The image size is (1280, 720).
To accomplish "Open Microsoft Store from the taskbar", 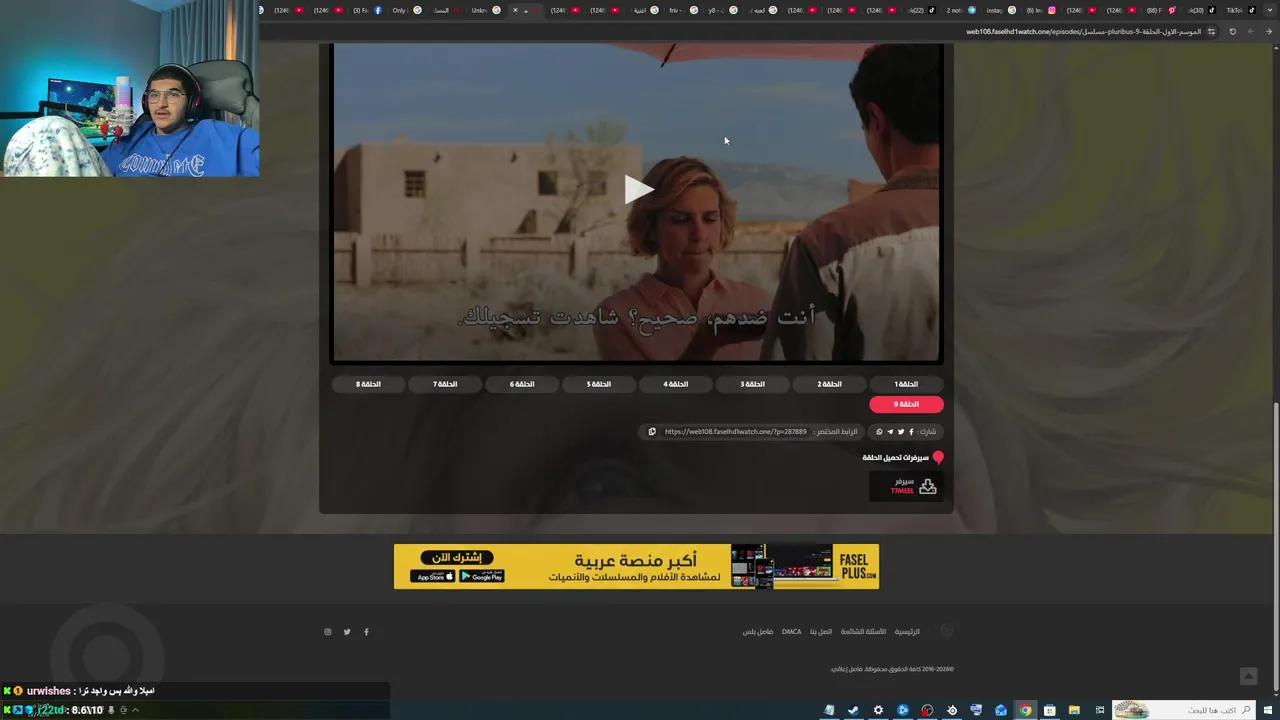I will pos(1049,710).
